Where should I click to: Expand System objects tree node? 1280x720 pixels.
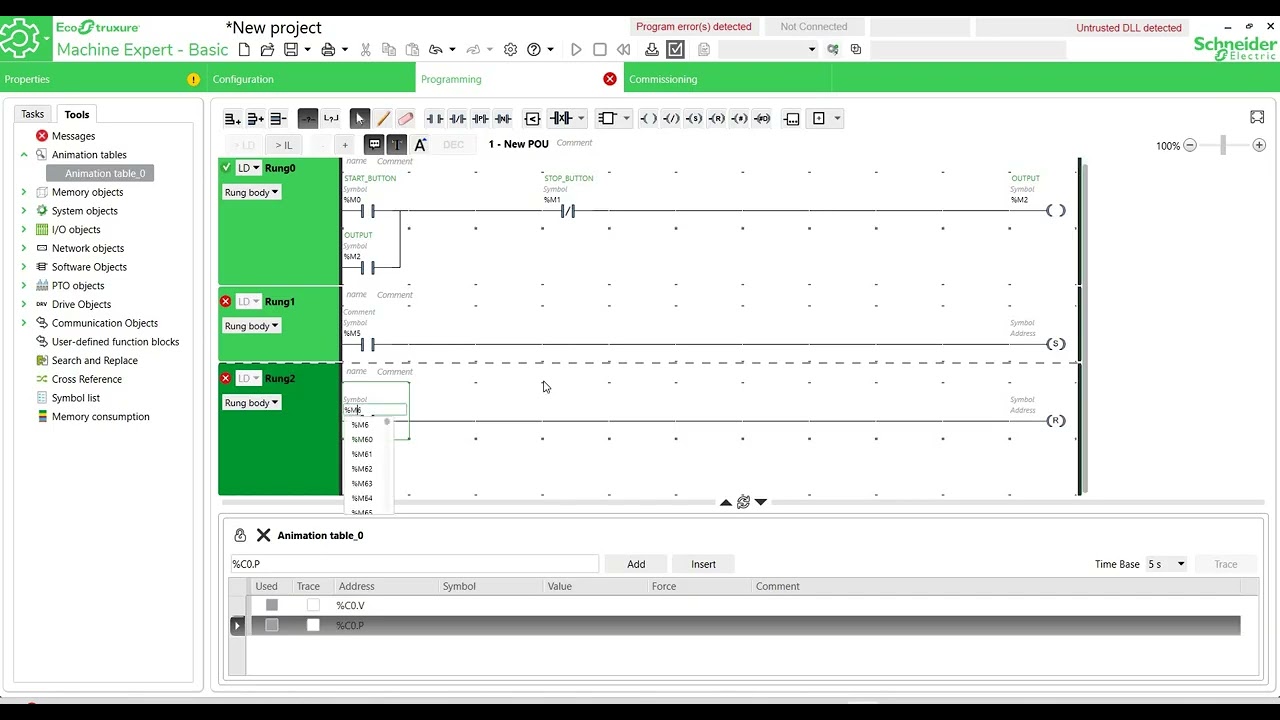24,211
